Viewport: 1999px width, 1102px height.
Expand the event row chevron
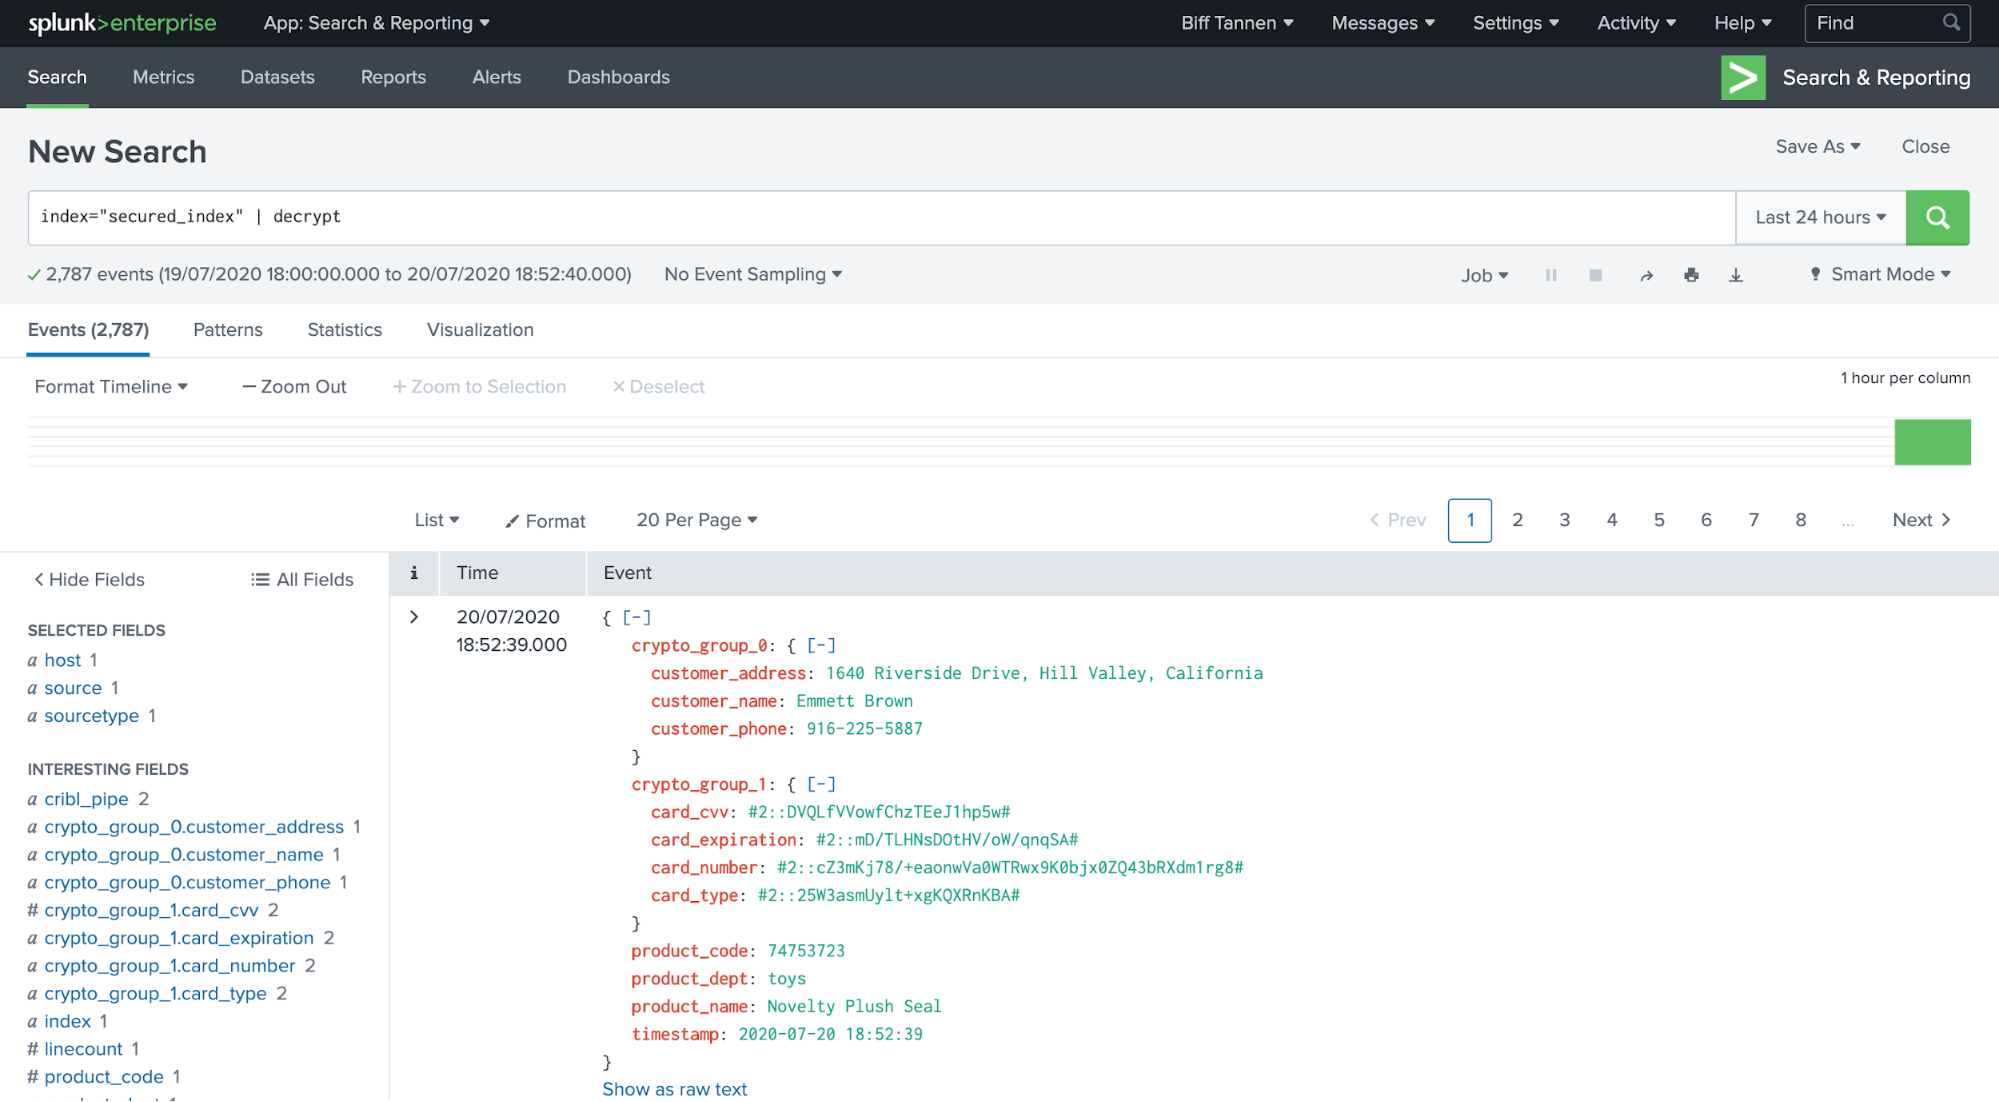[x=414, y=617]
